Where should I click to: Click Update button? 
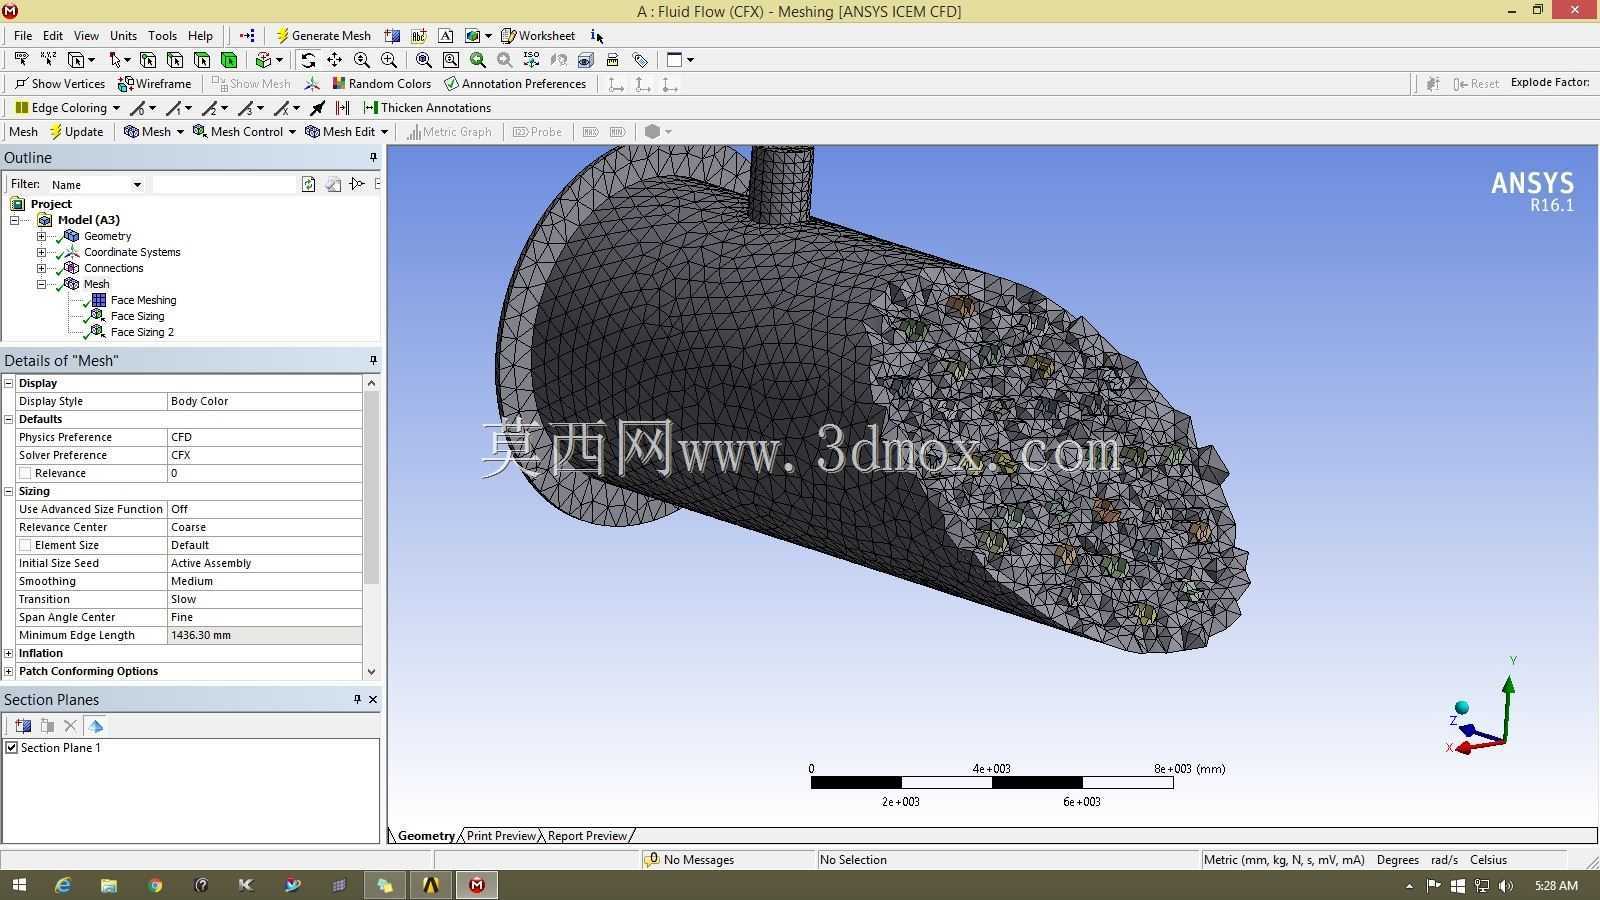click(x=76, y=132)
